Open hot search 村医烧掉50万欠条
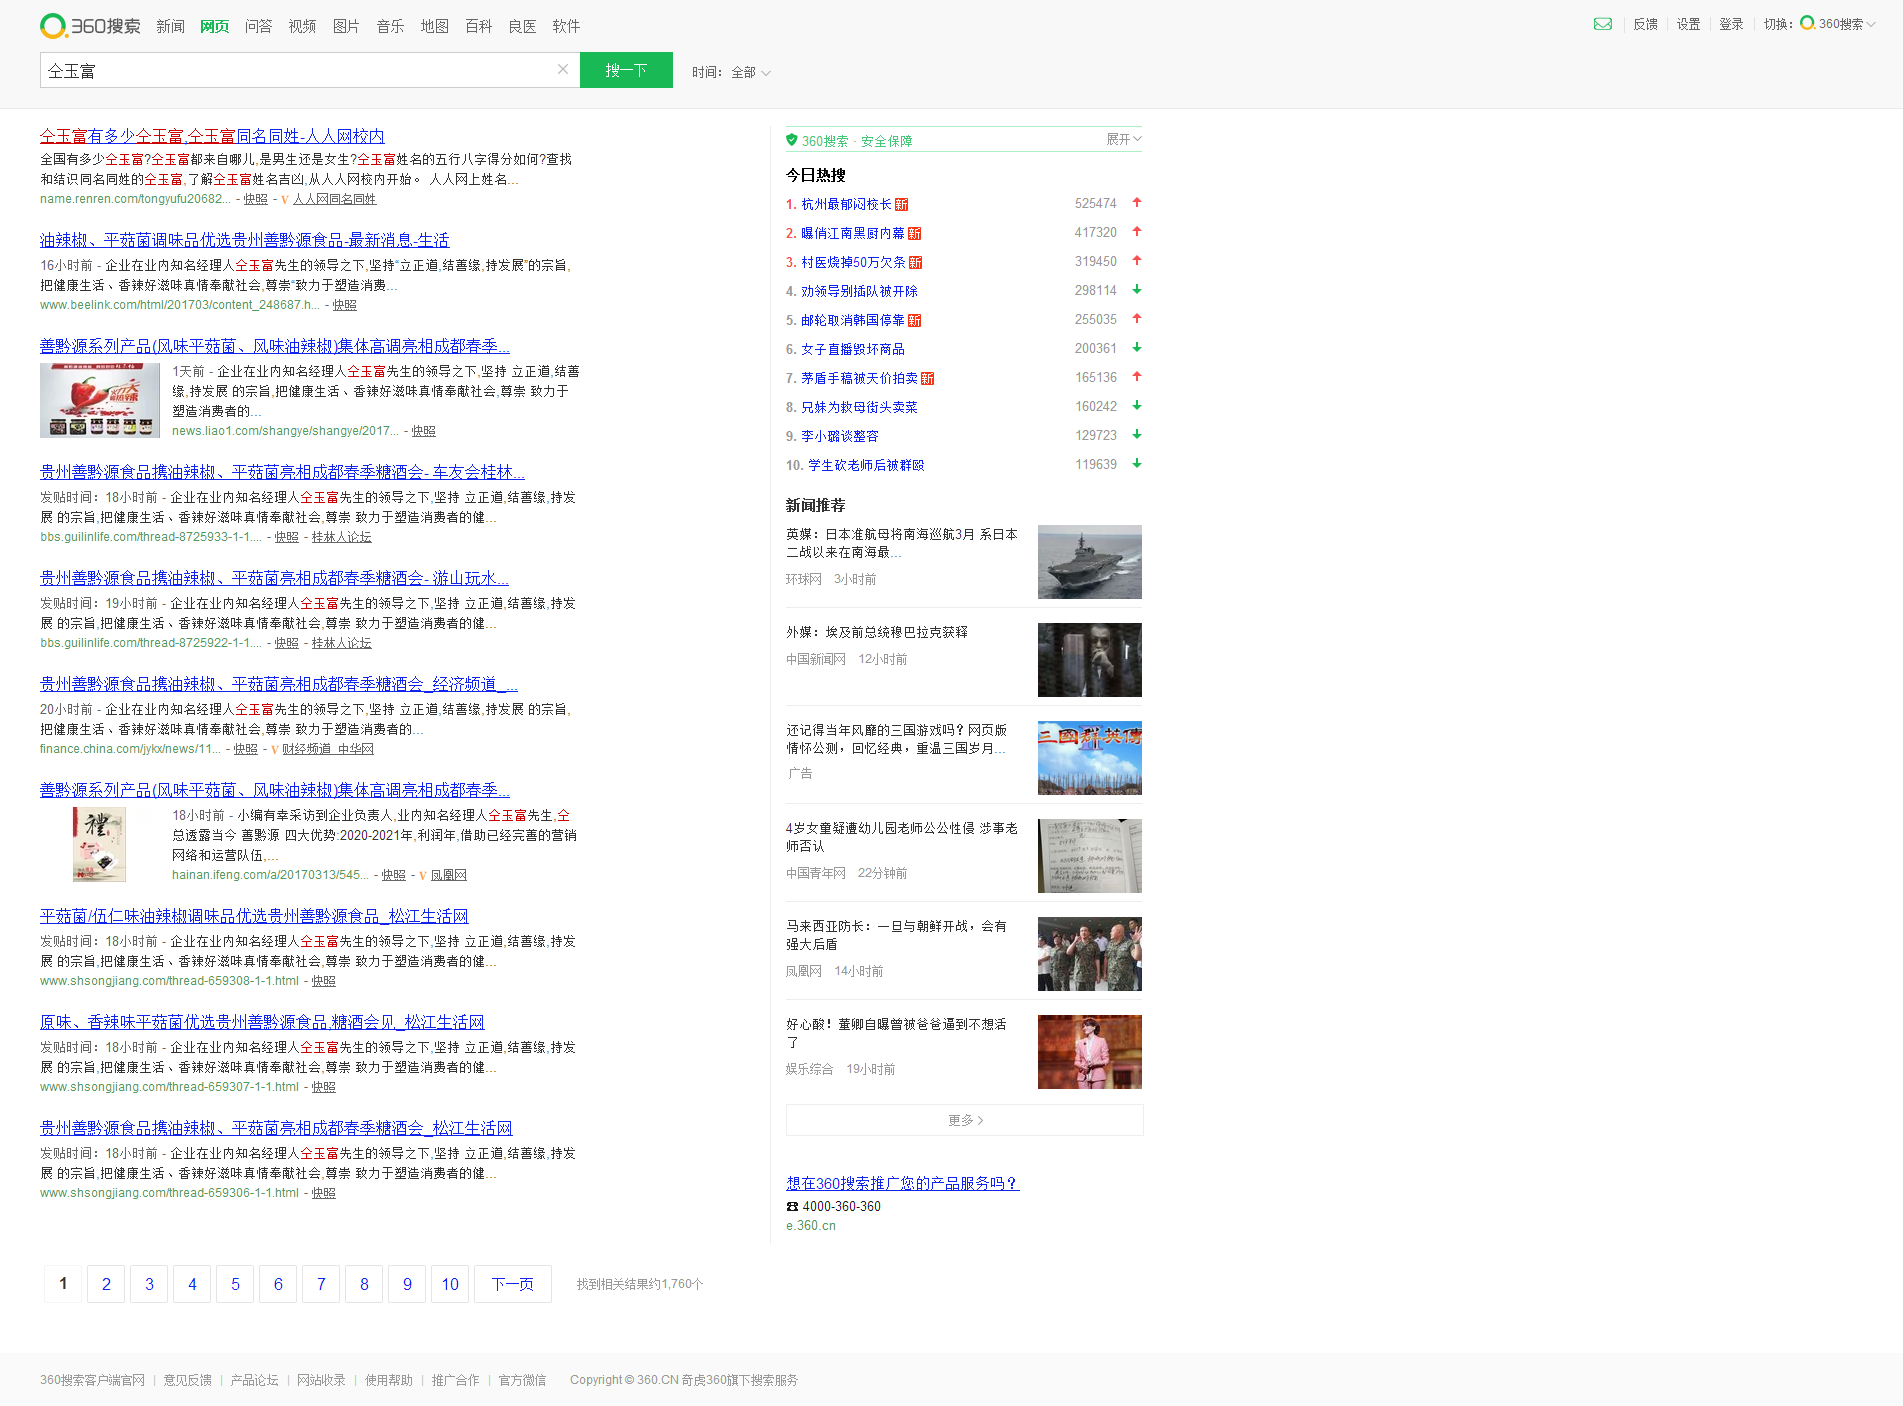Image resolution: width=1903 pixels, height=1406 pixels. point(853,262)
